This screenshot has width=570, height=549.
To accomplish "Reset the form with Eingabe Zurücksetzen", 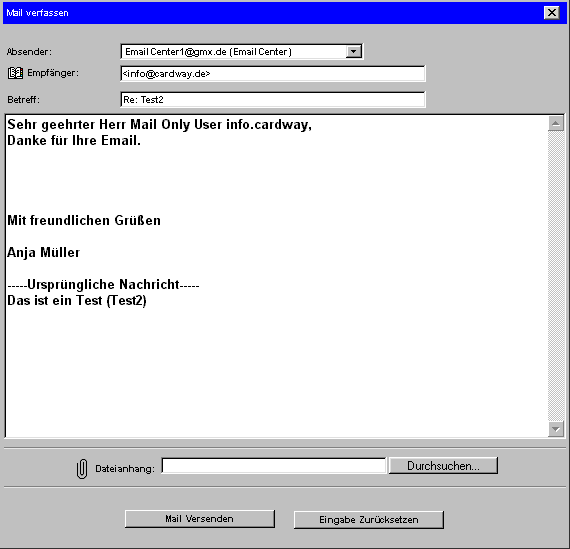I will pos(369,520).
